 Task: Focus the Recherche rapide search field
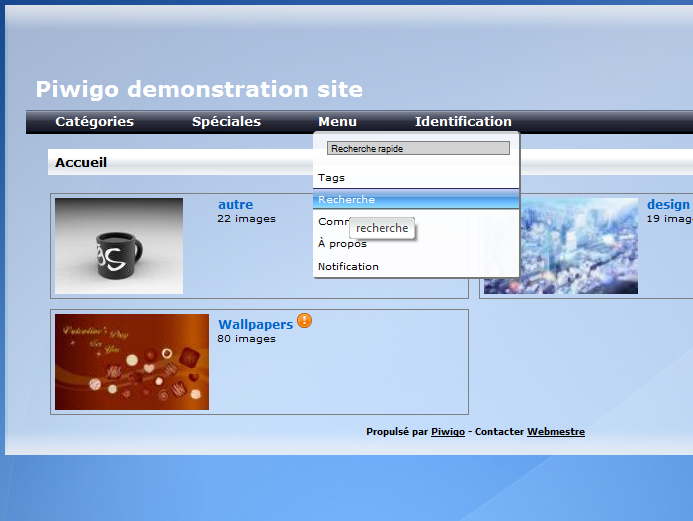click(418, 148)
